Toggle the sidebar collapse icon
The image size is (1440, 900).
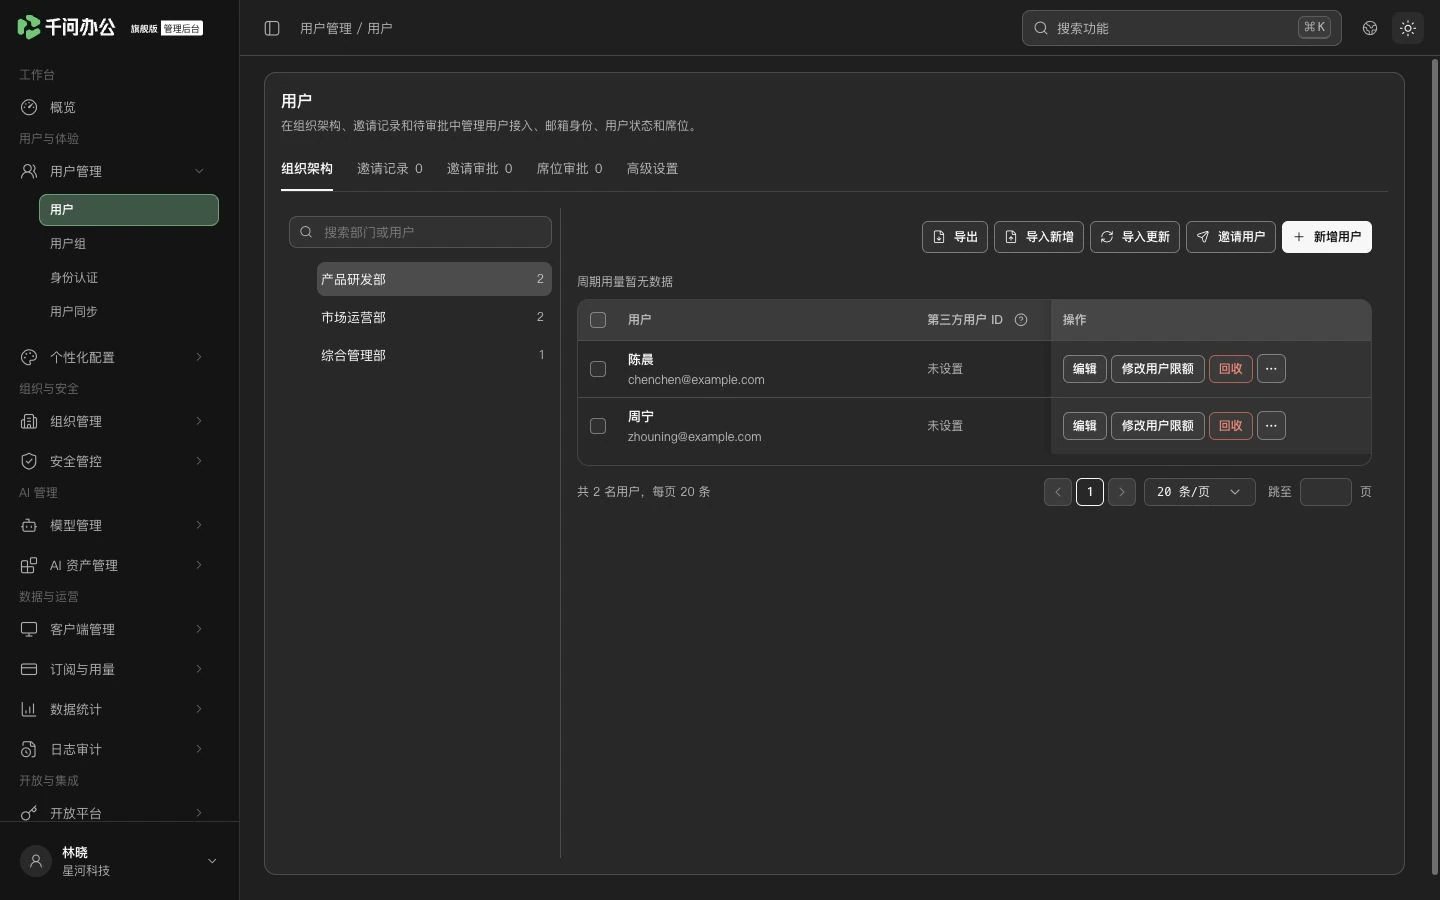272,28
